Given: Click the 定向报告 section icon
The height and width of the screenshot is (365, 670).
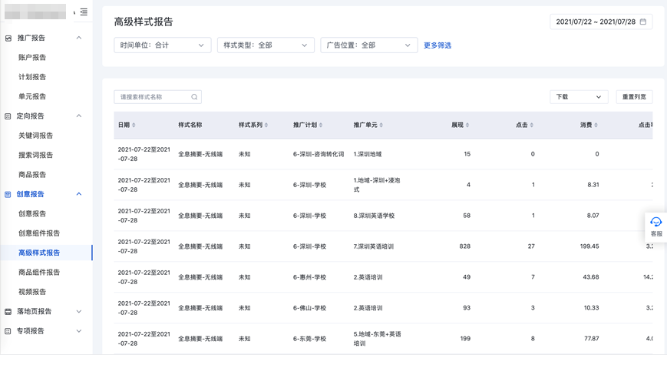Looking at the screenshot, I should click(x=8, y=116).
